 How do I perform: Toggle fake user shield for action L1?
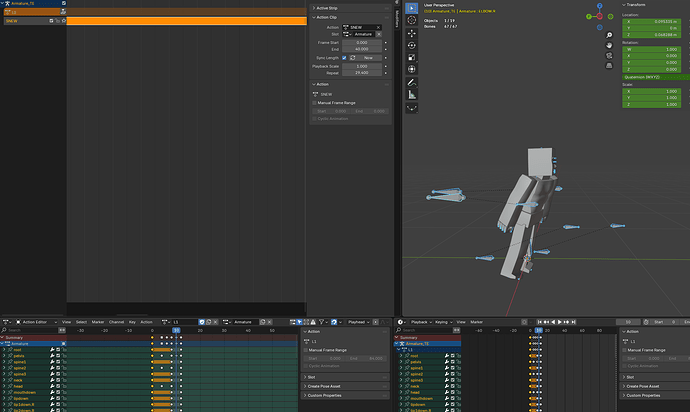click(x=202, y=322)
